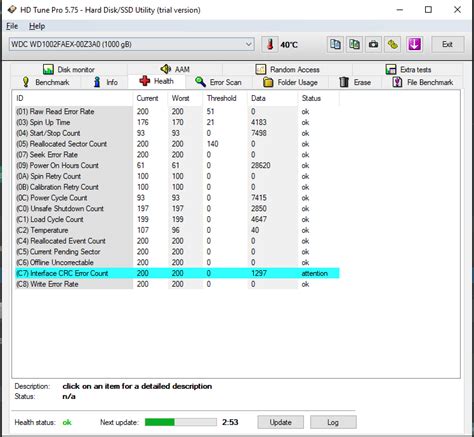Screen dimensions: 474x437
Task: Select the (C6) Offline Uncorrectable row
Action: pyautogui.click(x=177, y=262)
